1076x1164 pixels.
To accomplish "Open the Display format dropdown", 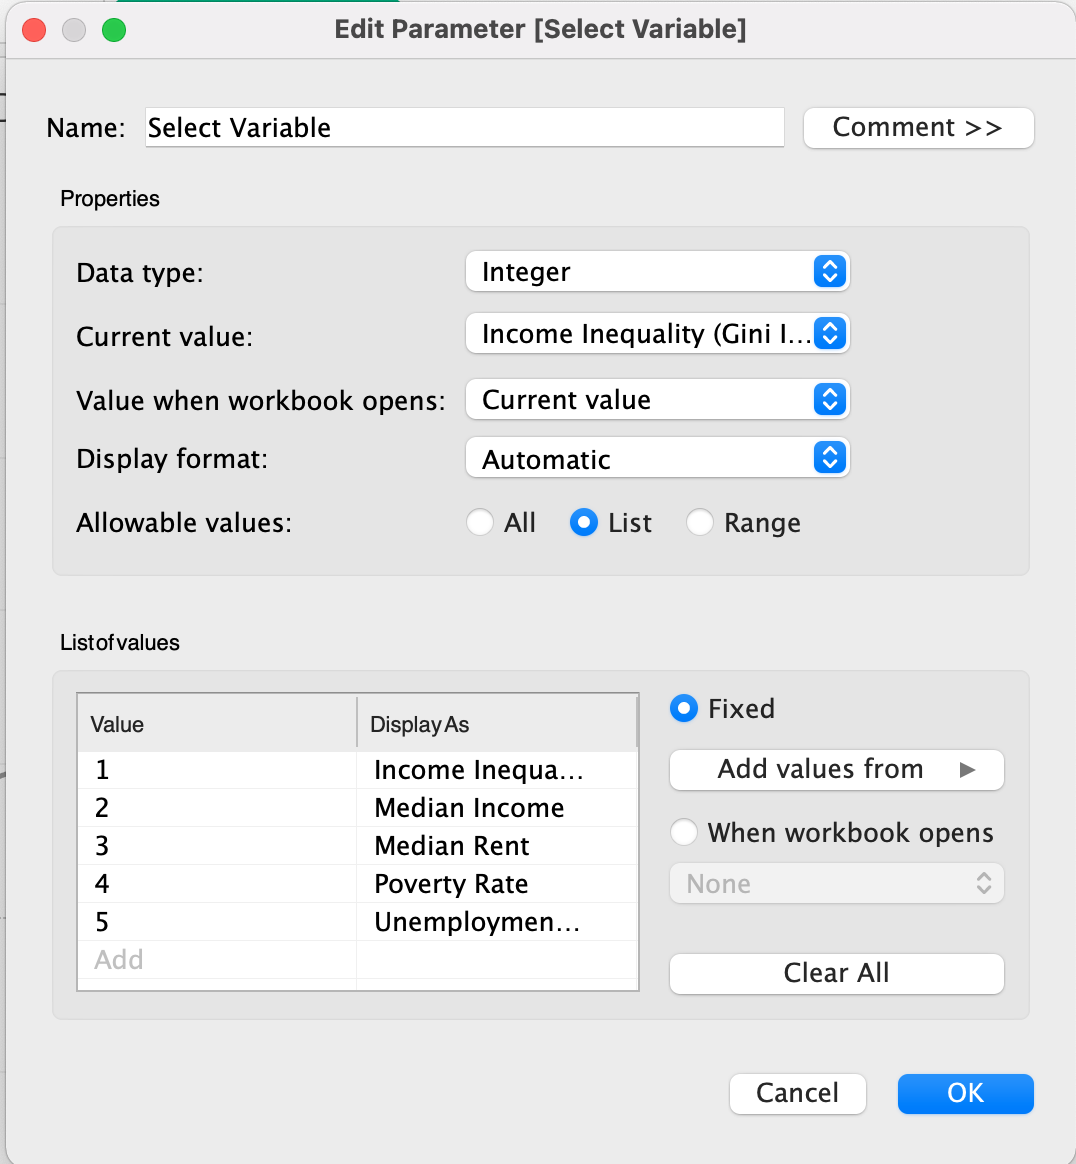I will click(x=657, y=458).
